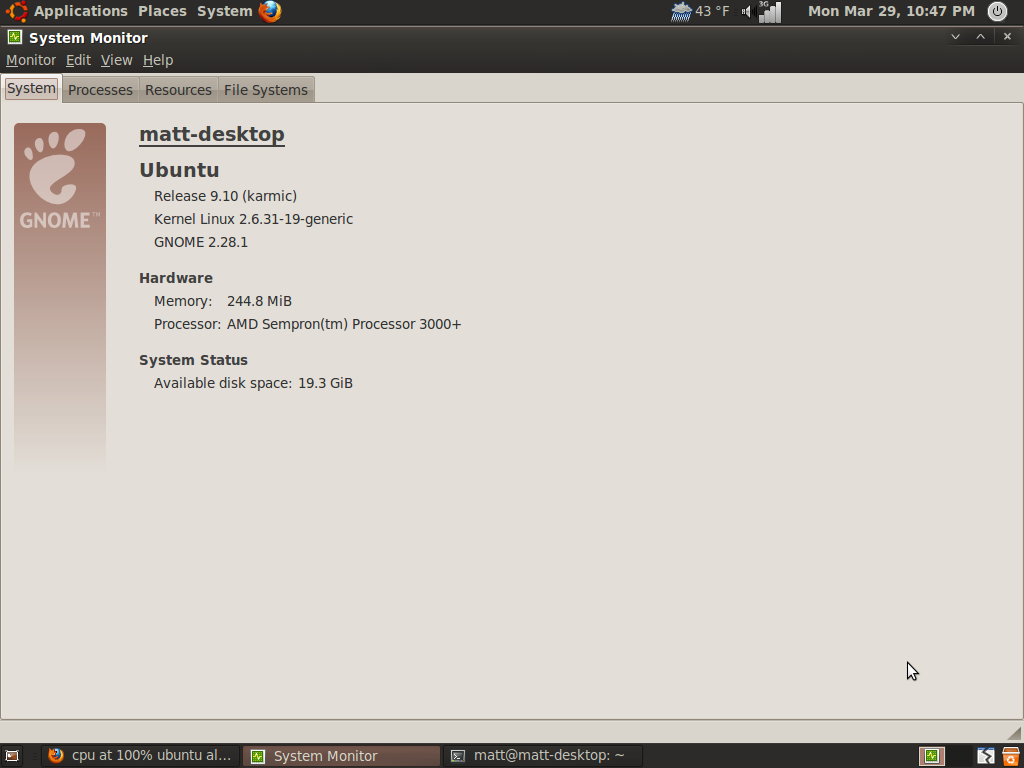
Task: Expand the window options chevron in titlebar
Action: (956, 36)
